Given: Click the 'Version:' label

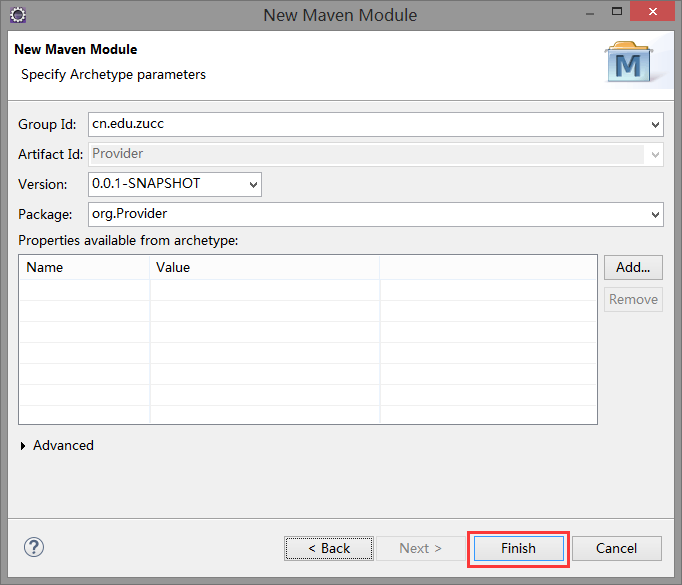Looking at the screenshot, I should pos(43,184).
